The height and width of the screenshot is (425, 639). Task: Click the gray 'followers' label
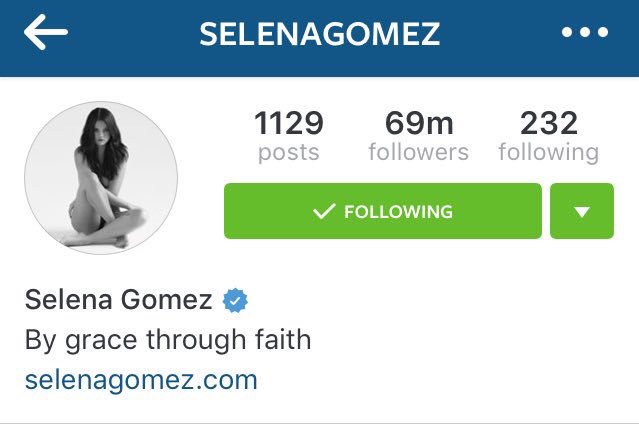(x=419, y=152)
